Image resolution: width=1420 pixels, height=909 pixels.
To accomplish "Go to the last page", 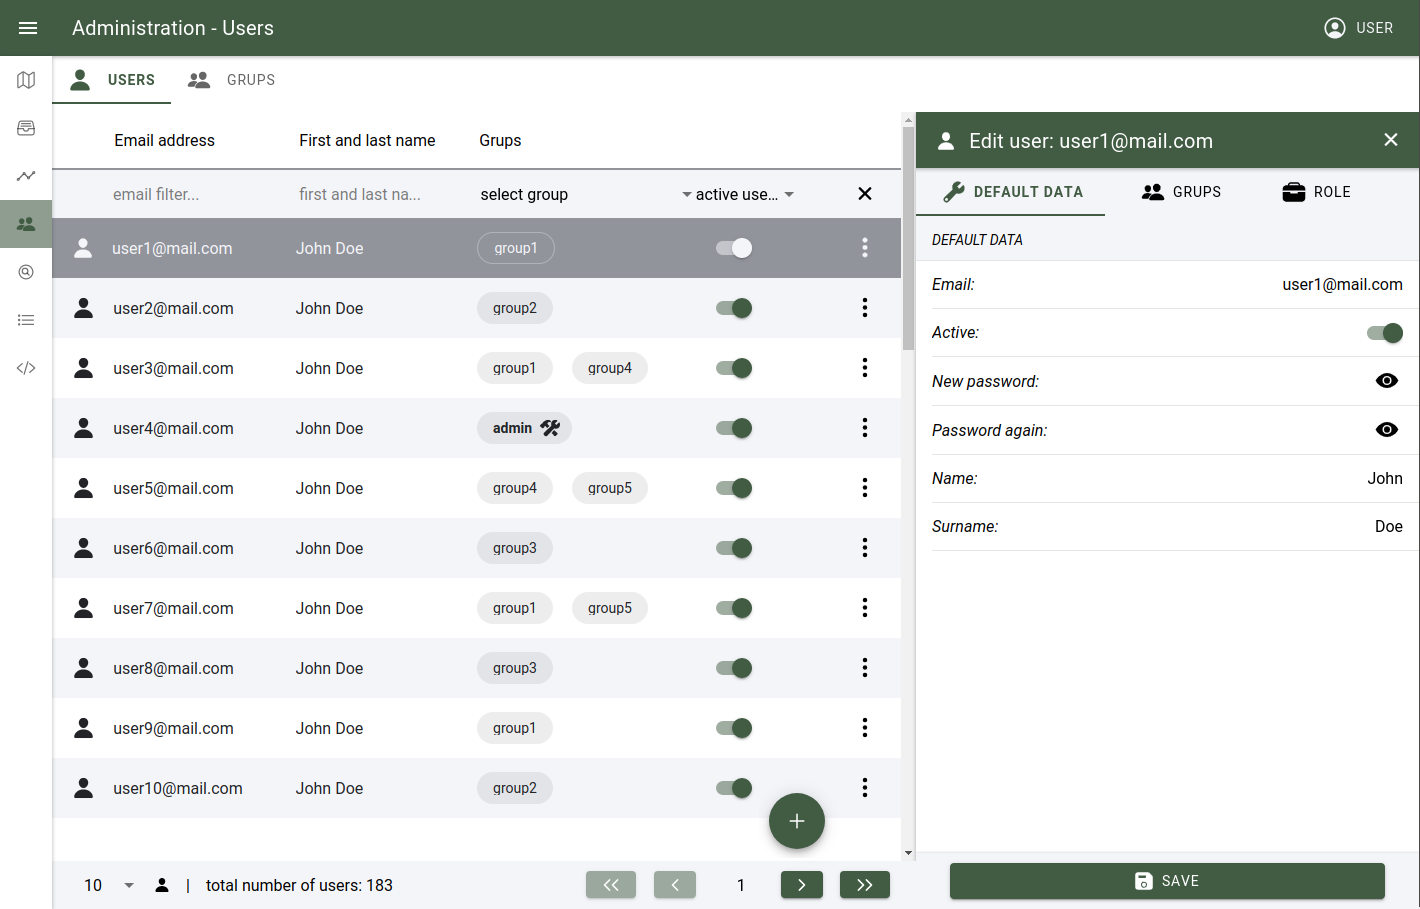I will tap(865, 885).
